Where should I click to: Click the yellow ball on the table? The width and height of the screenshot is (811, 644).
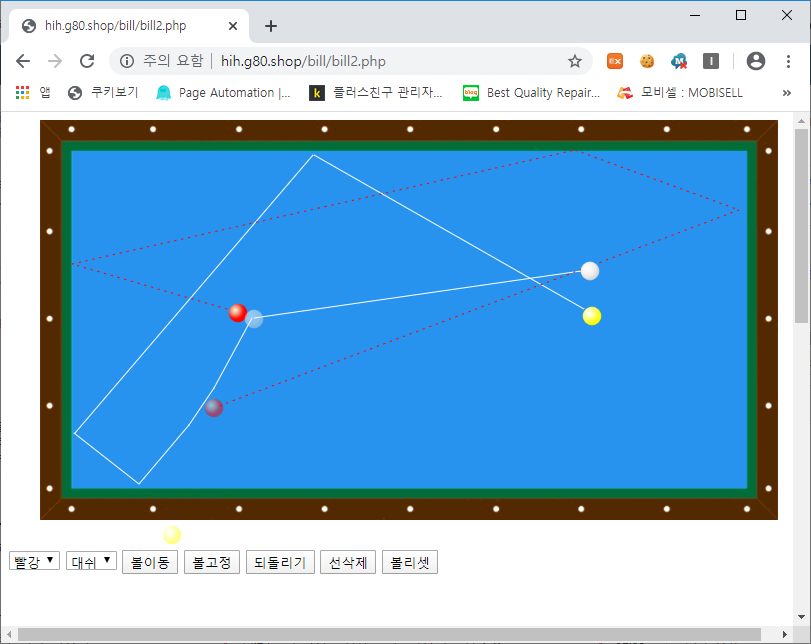coord(592,316)
